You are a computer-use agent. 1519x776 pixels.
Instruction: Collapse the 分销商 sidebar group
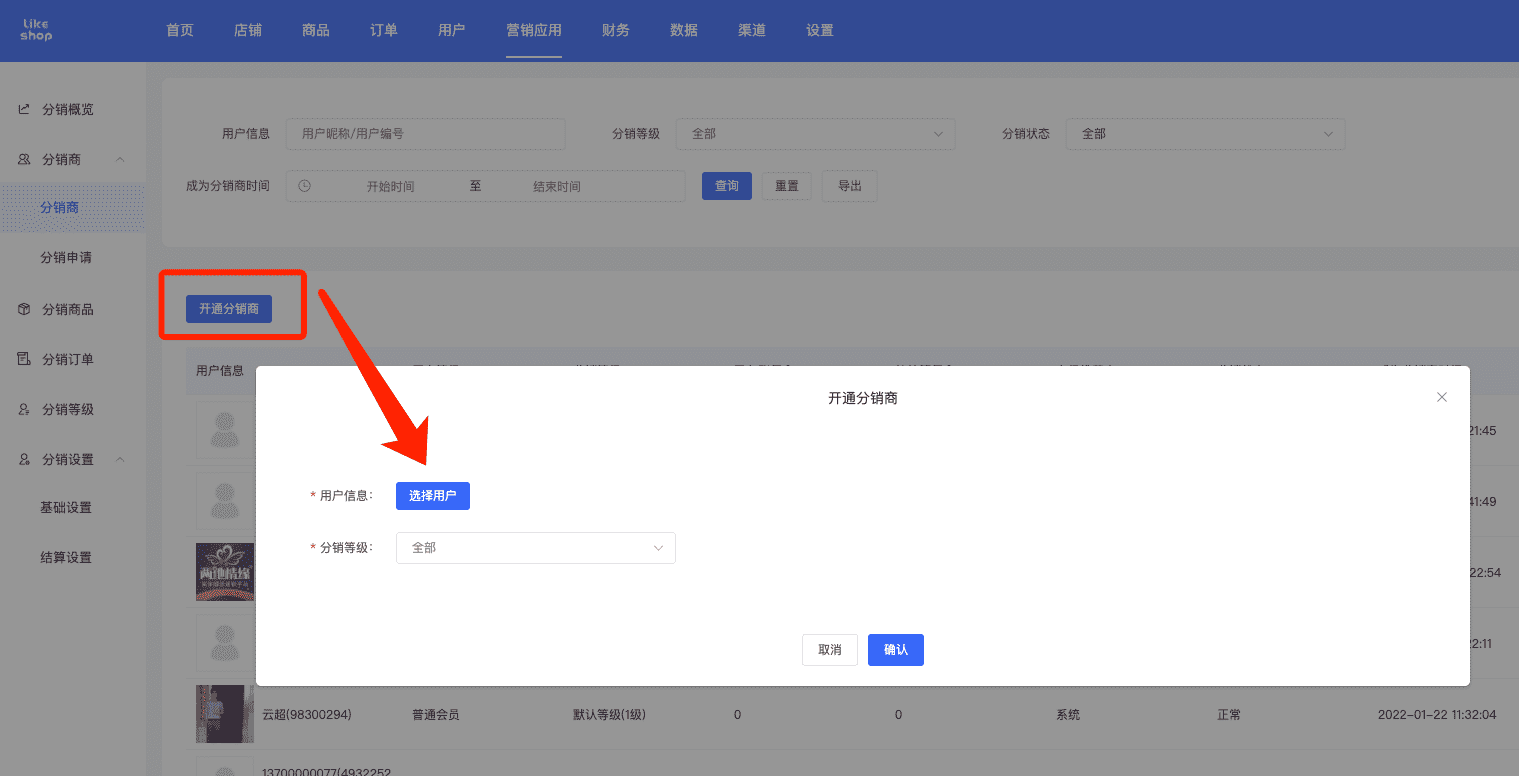point(120,159)
